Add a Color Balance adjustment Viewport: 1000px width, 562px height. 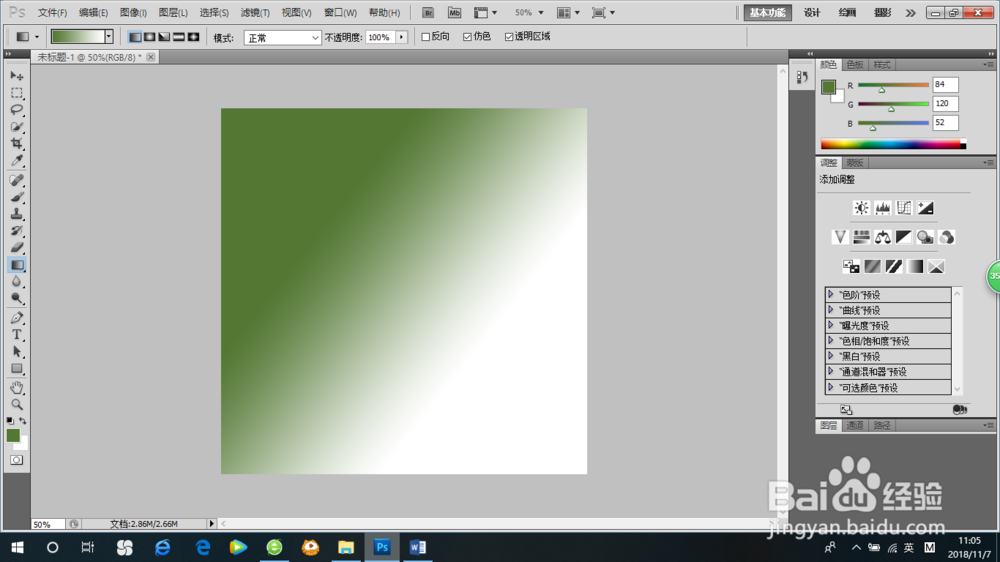click(x=883, y=237)
